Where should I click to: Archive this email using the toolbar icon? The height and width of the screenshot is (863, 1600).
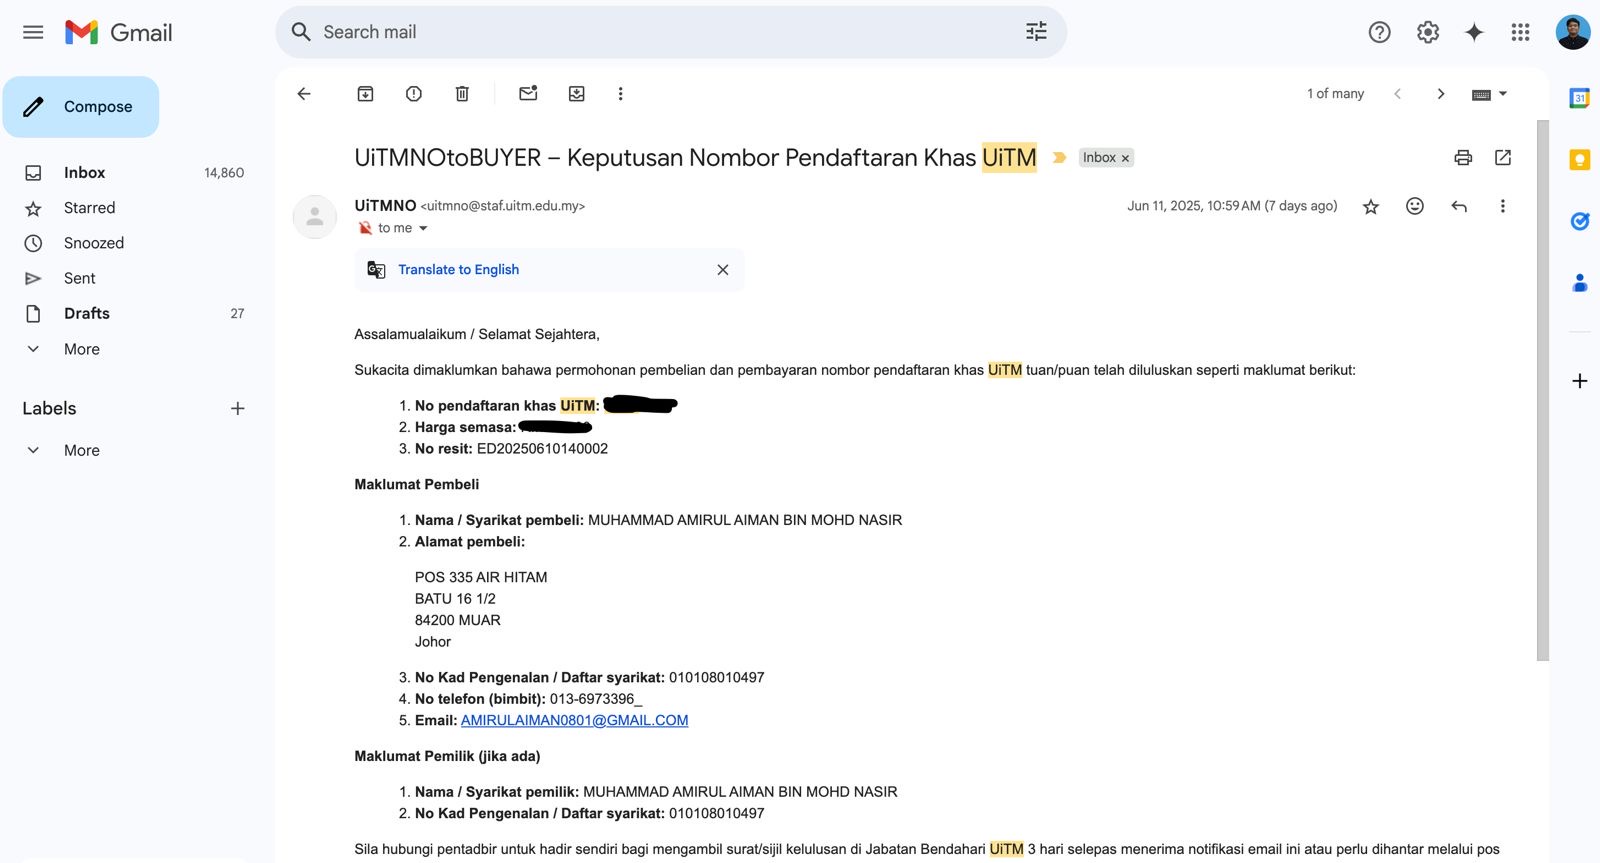pyautogui.click(x=365, y=94)
